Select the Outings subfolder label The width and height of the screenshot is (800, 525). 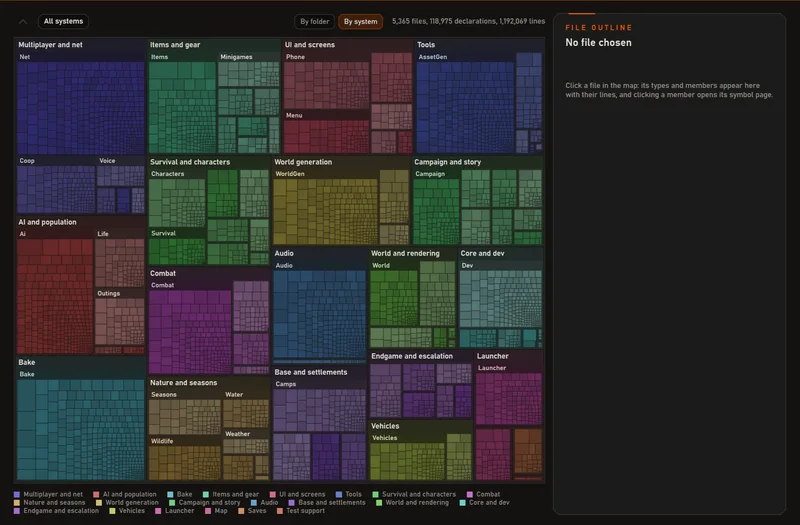[109, 293]
